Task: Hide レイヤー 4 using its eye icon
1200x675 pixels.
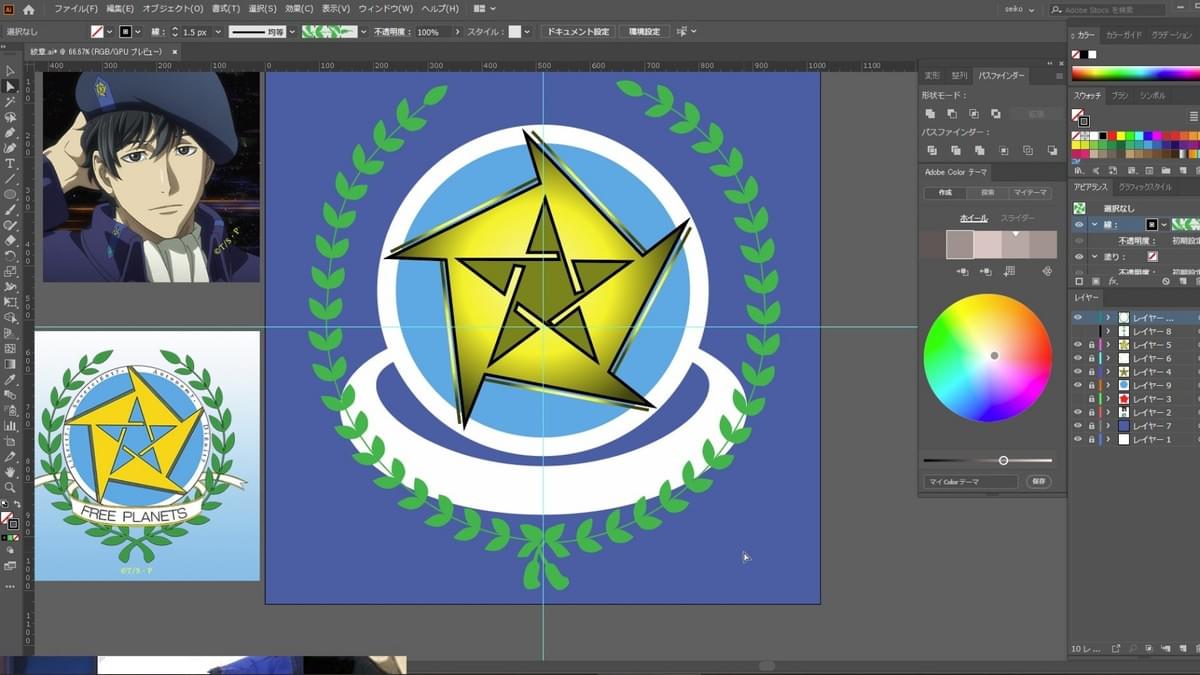Action: pos(1078,372)
